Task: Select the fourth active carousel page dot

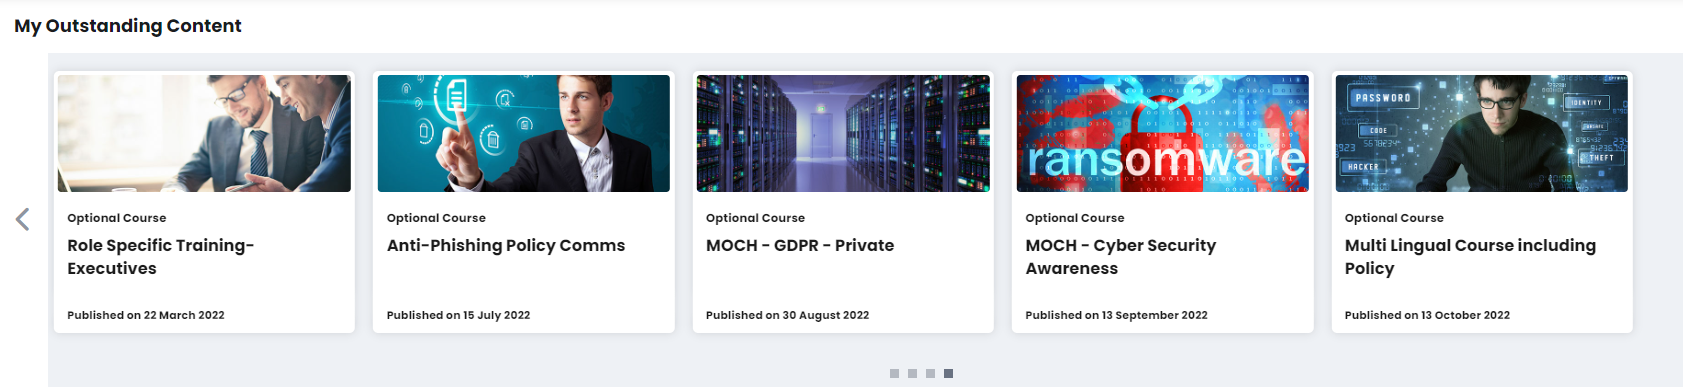Action: coord(948,373)
